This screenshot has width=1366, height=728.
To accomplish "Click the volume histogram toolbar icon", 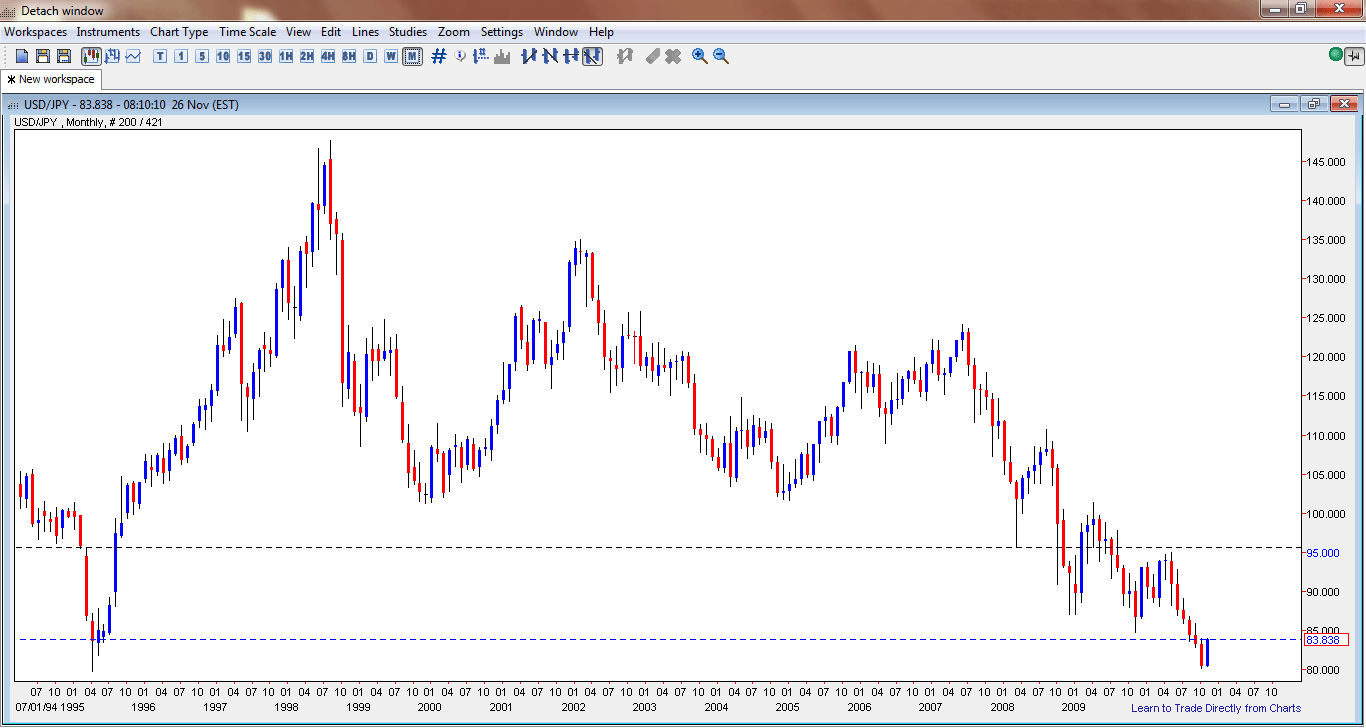I will 502,56.
